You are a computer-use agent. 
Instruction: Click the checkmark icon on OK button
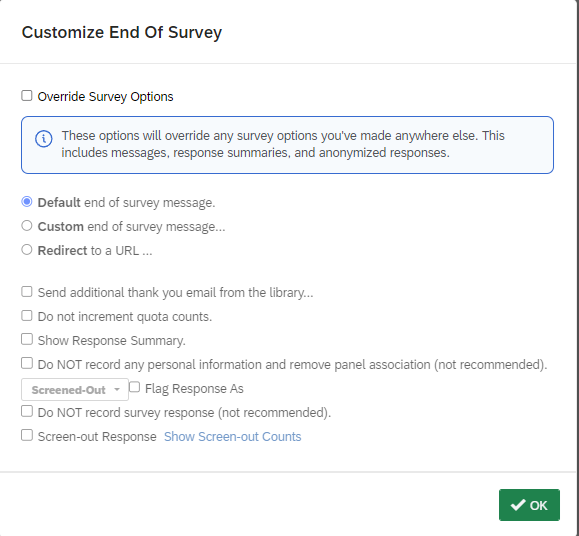[518, 505]
